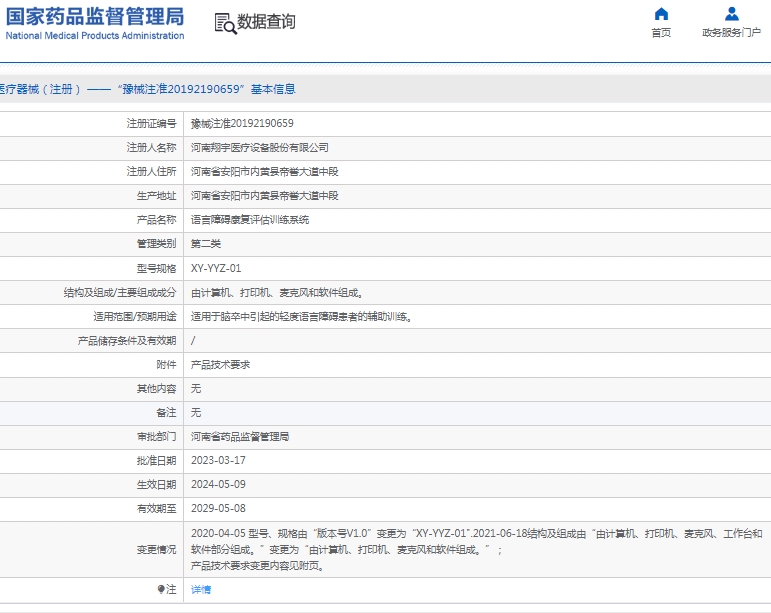Click the 结构及组成/主要组成成分 label
This screenshot has height=613, width=771.
tap(119, 292)
